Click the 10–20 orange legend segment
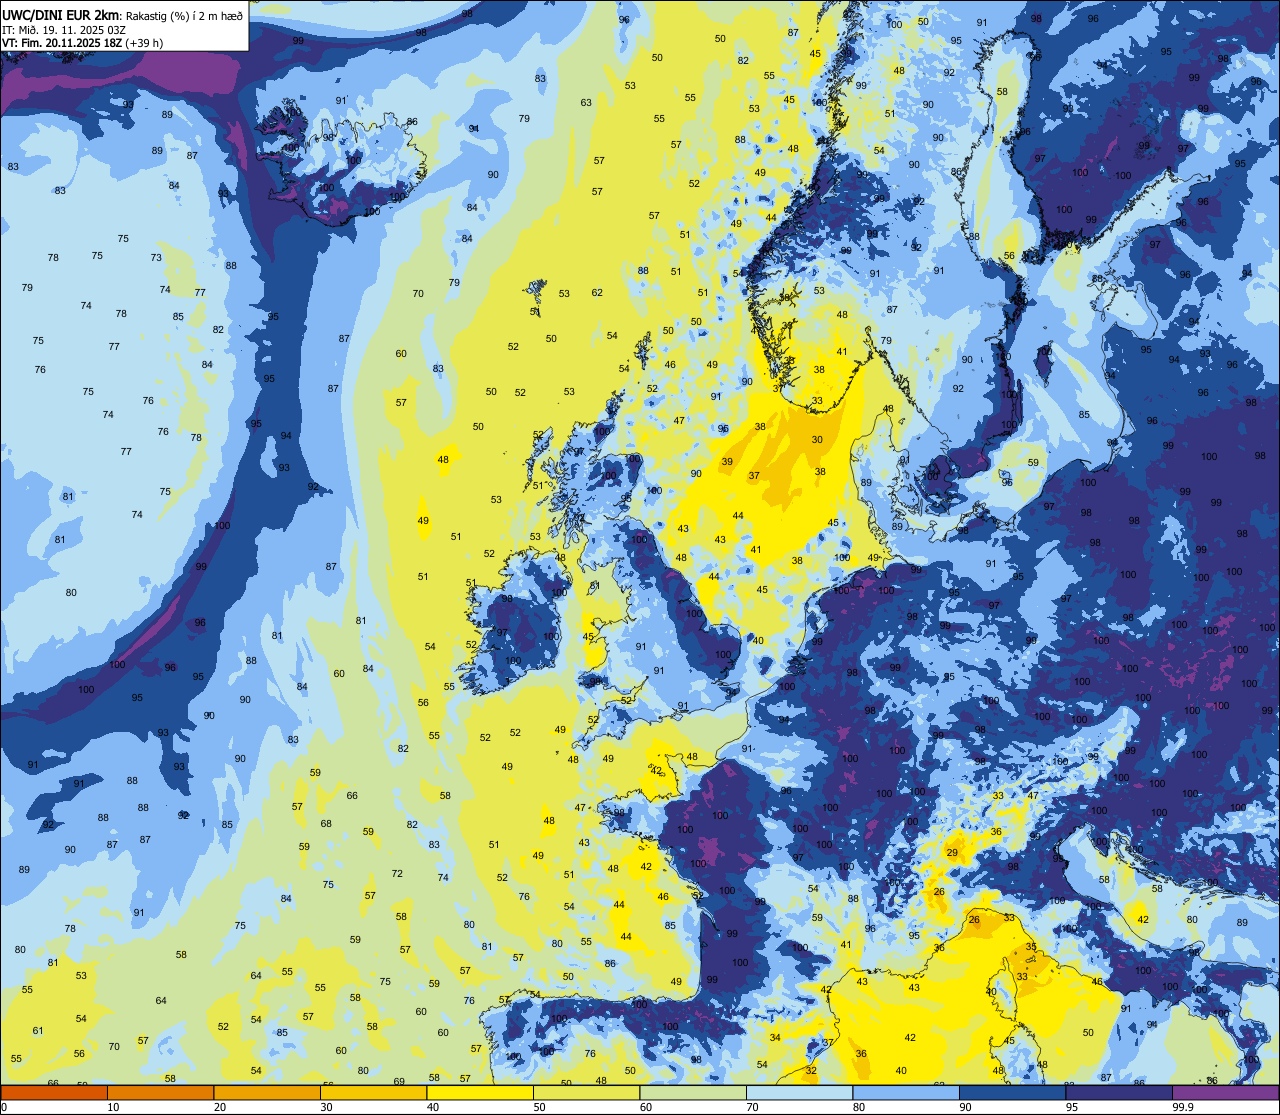Image resolution: width=1280 pixels, height=1115 pixels. pos(160,1092)
